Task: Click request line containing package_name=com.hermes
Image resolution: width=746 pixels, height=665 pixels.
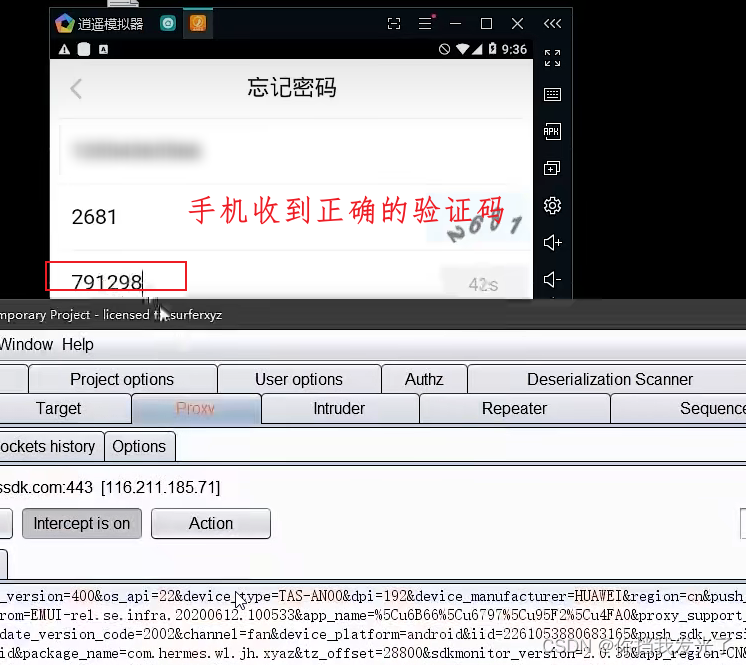Action: click(373, 653)
